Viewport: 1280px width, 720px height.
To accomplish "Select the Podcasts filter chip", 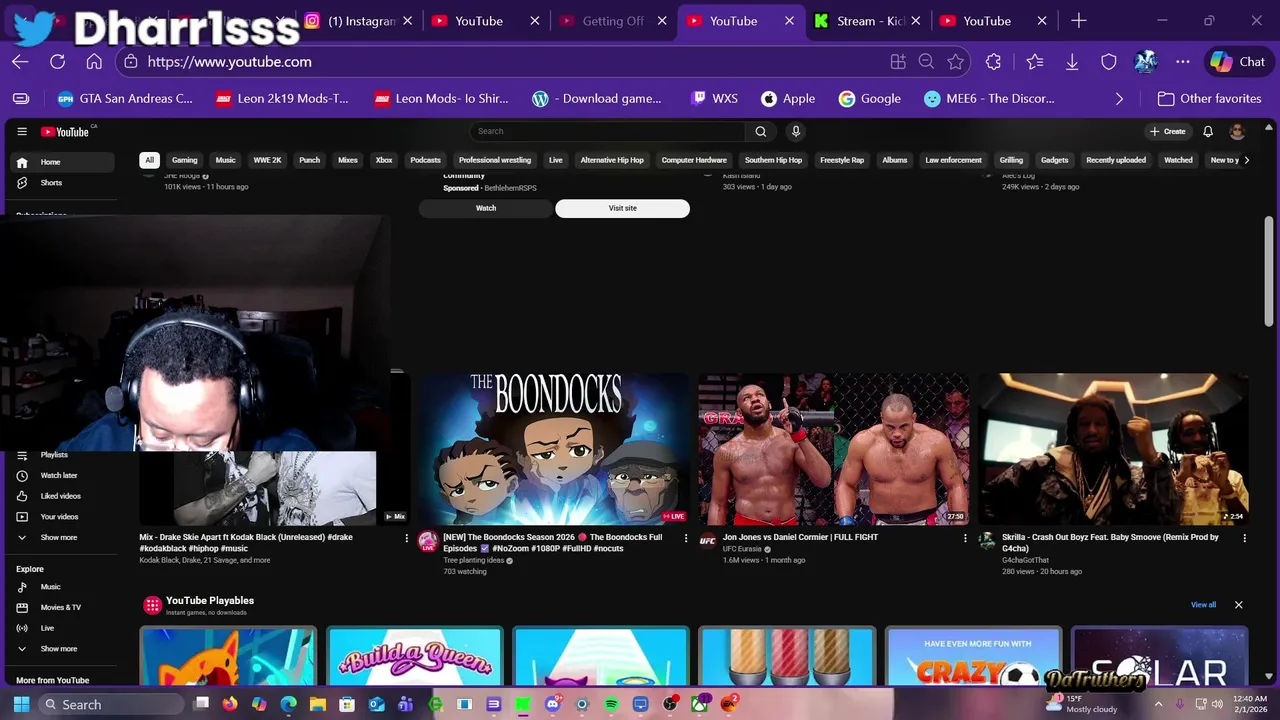I will point(425,160).
